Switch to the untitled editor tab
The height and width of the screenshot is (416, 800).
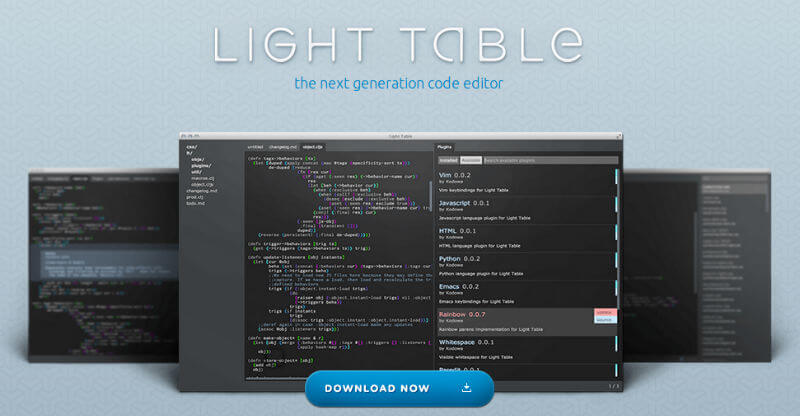(x=255, y=147)
